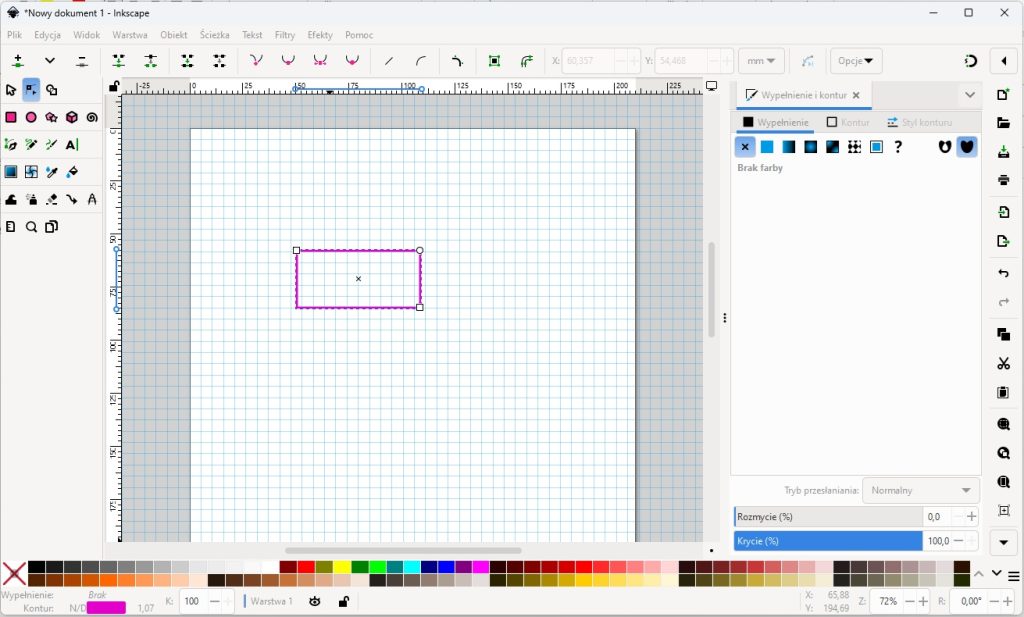1024x617 pixels.
Task: Open the Tryb przesłaniania Normalny dropdown
Action: 921,490
